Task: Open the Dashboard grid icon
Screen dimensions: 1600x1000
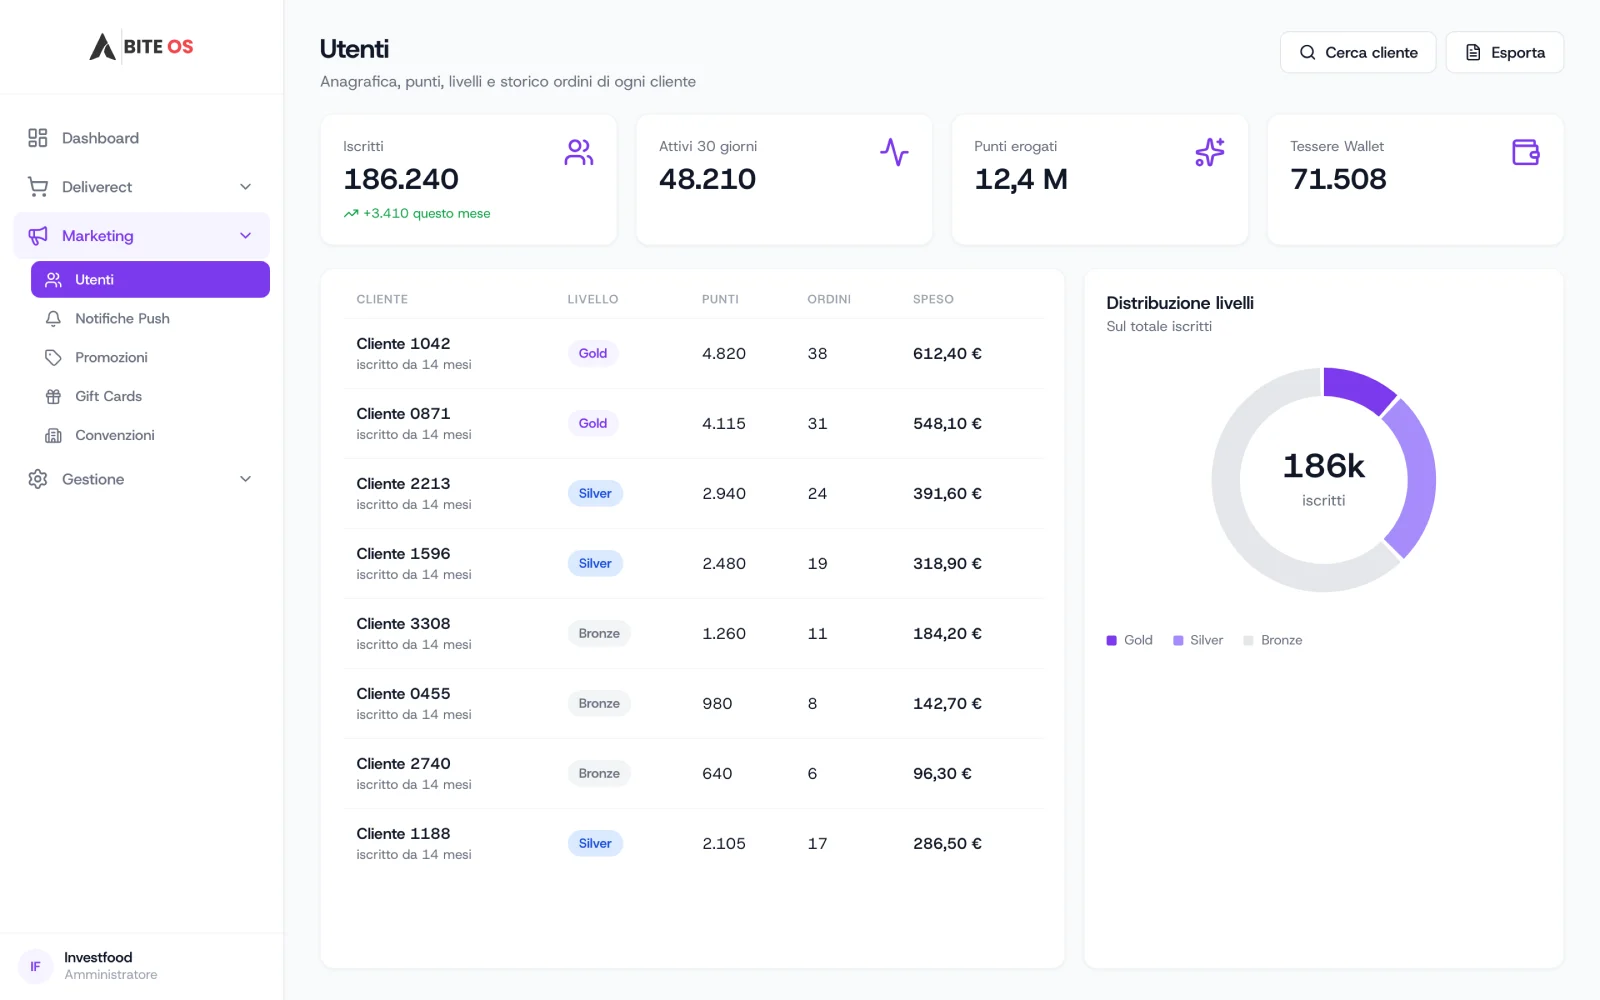Action: coord(38,138)
